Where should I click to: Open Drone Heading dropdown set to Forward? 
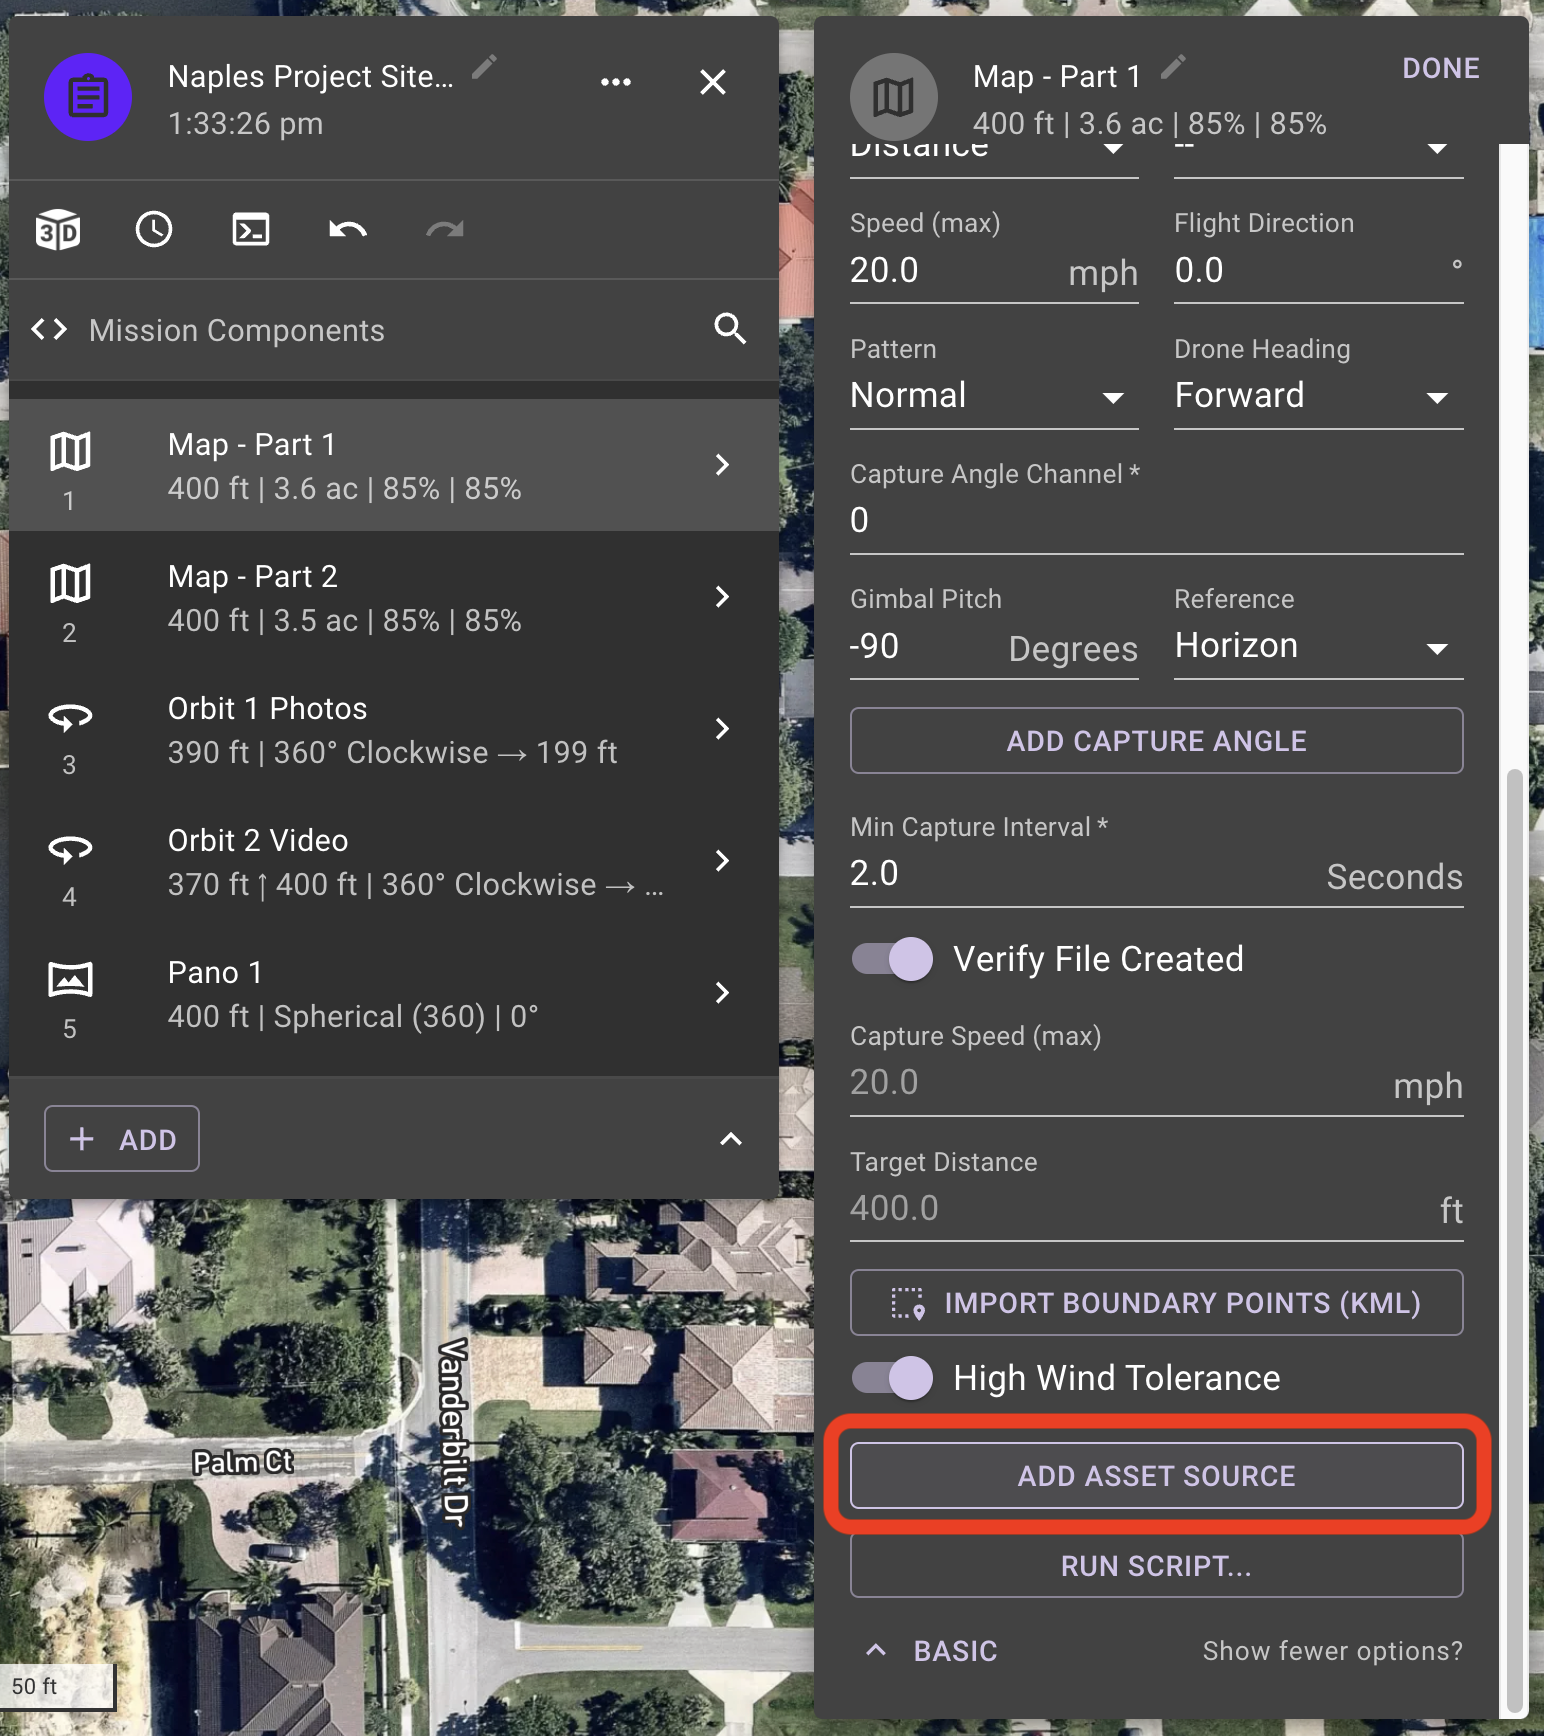click(1318, 396)
